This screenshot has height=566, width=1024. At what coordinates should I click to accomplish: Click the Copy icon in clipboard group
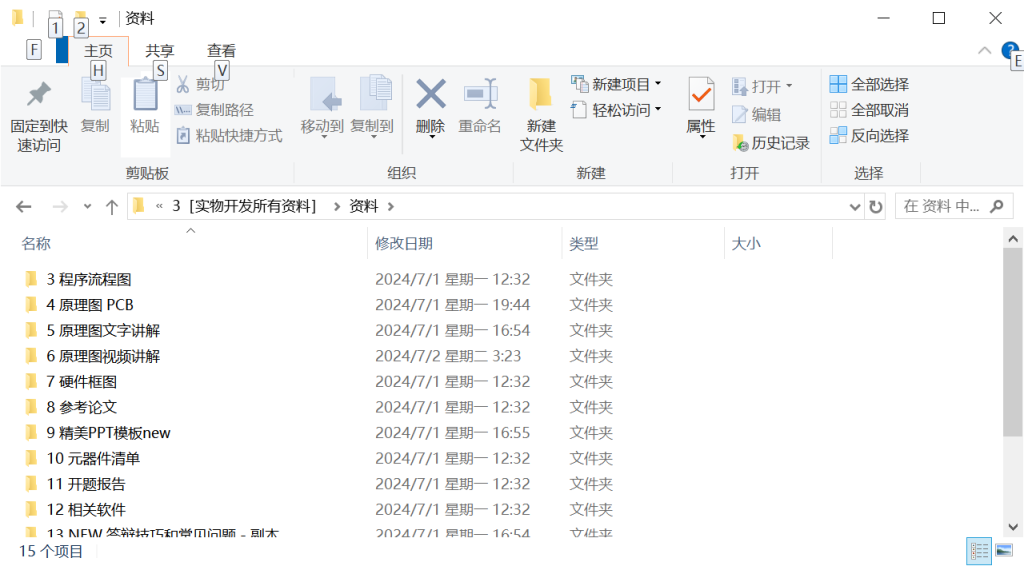95,95
